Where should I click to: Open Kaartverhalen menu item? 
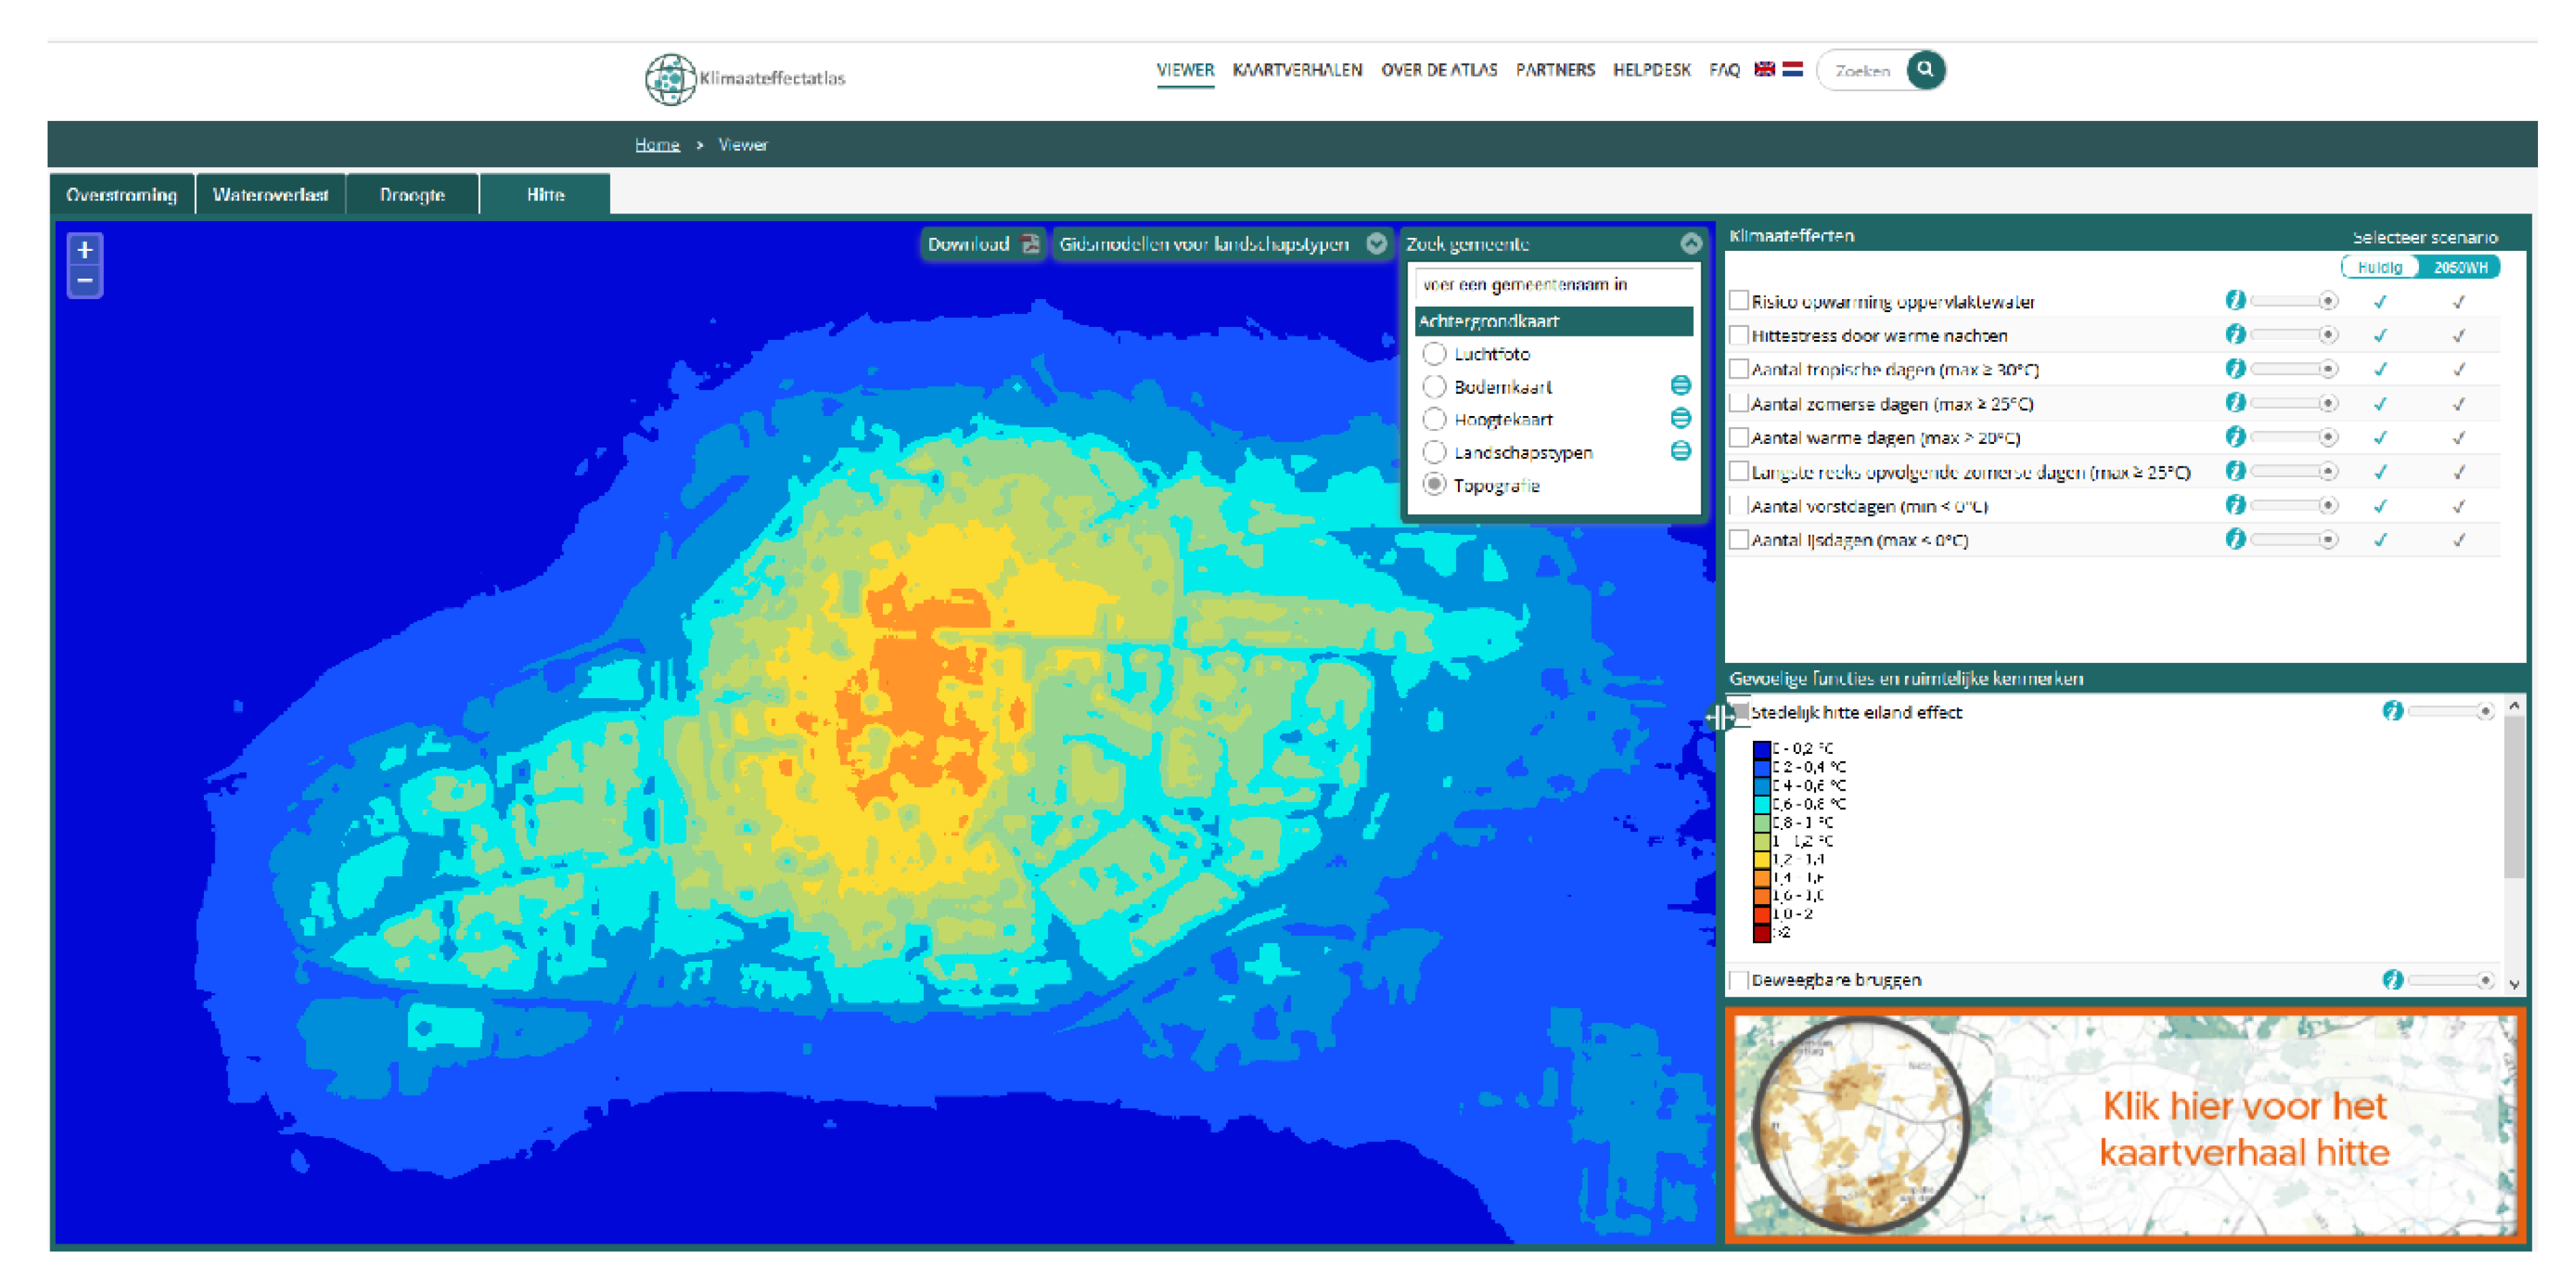coord(1297,70)
